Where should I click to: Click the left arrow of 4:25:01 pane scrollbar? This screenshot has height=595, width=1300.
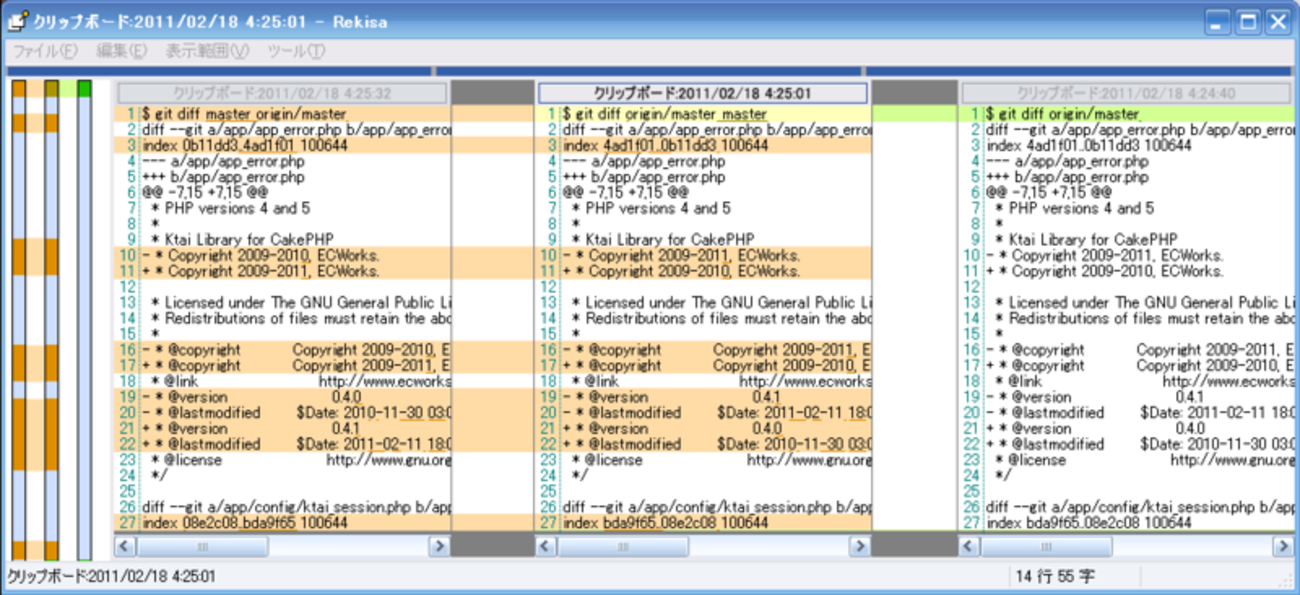pos(545,547)
